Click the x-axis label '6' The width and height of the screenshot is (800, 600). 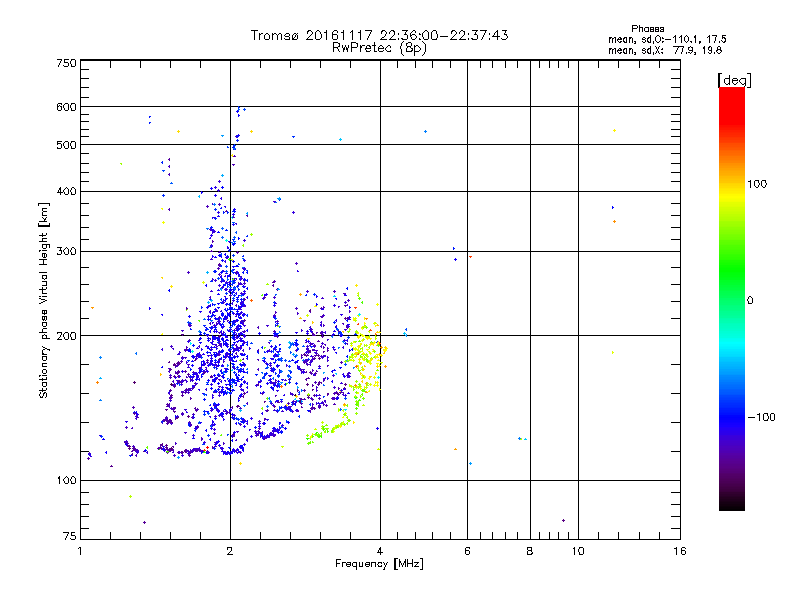point(467,551)
